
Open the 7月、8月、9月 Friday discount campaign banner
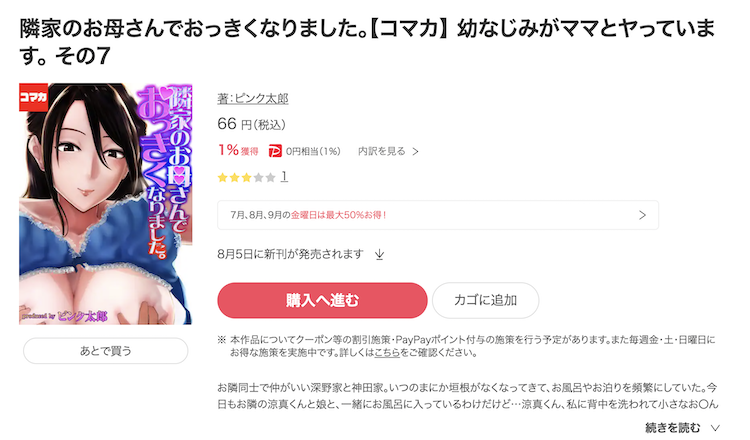point(438,215)
